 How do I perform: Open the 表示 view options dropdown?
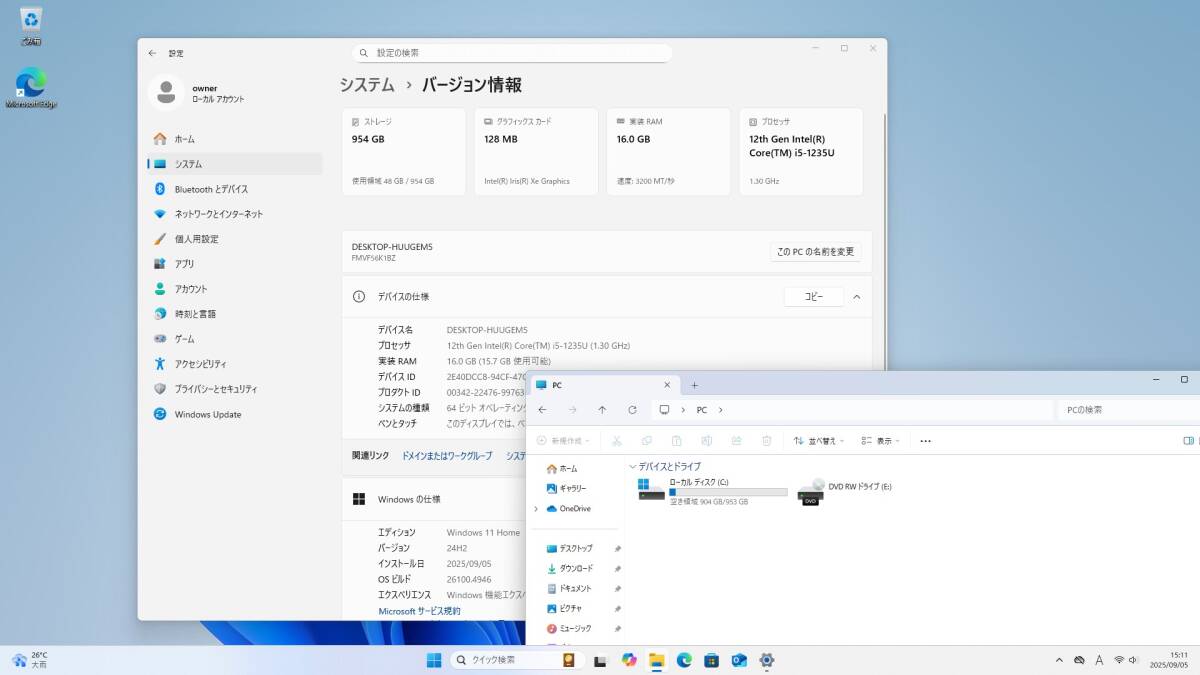point(878,441)
